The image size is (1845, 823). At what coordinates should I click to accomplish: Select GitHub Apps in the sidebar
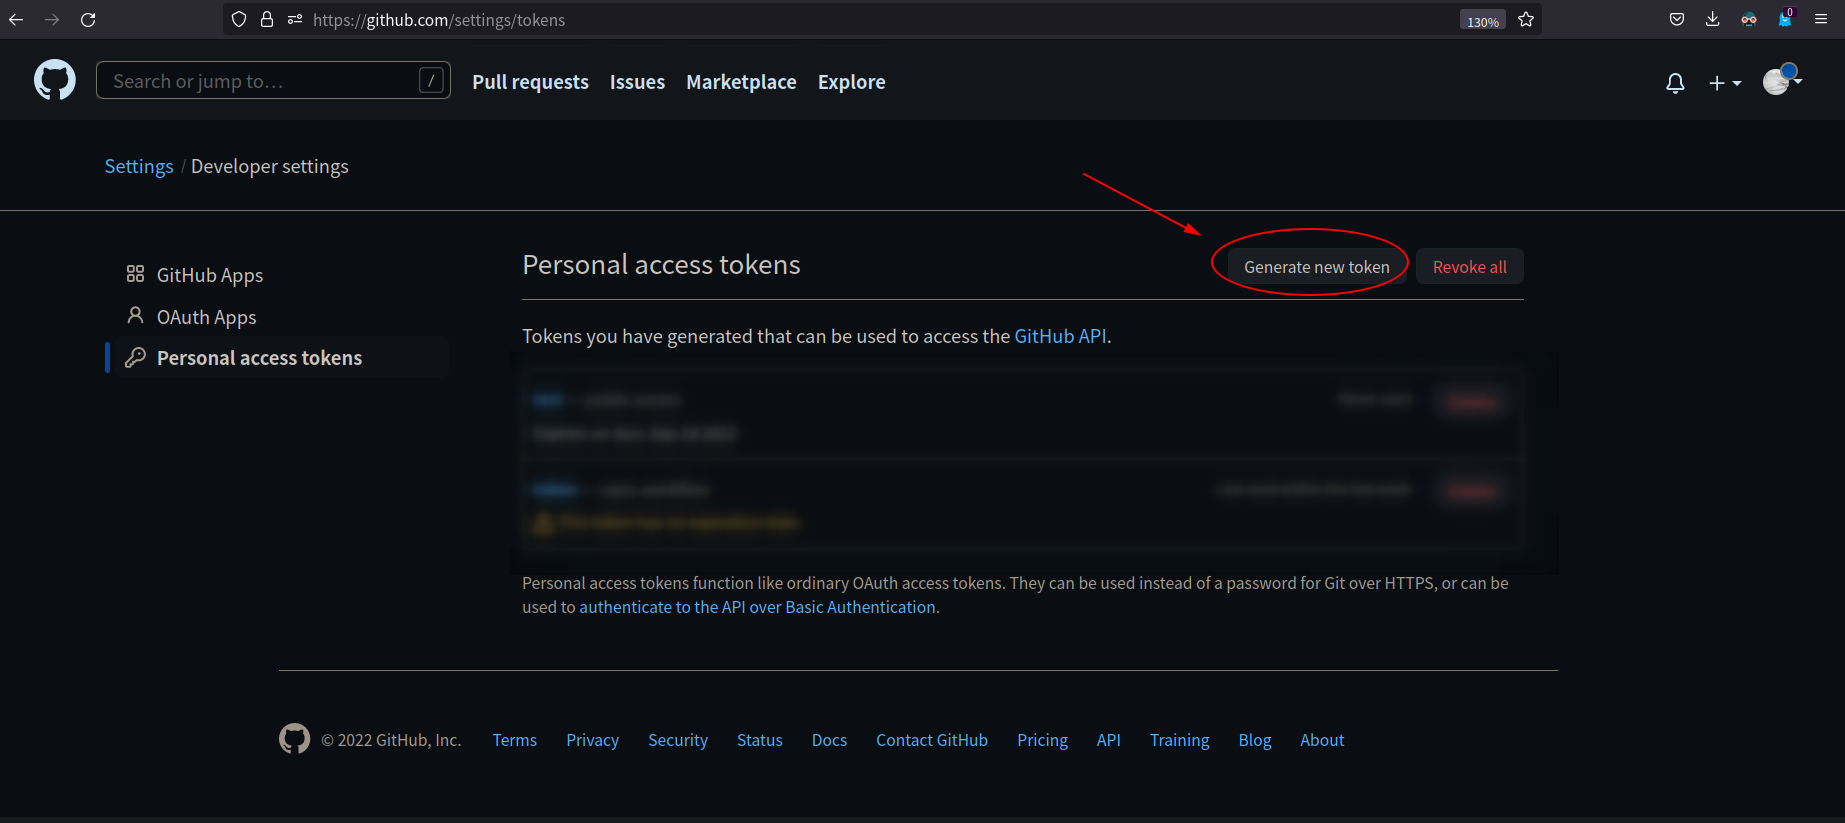[209, 275]
